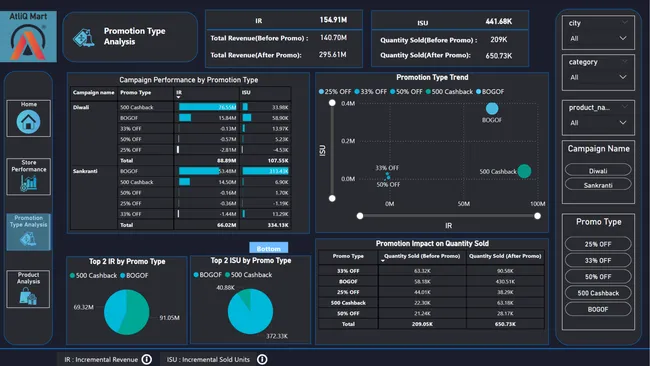Click Quantity Sold (After Promo) column header

505,256
